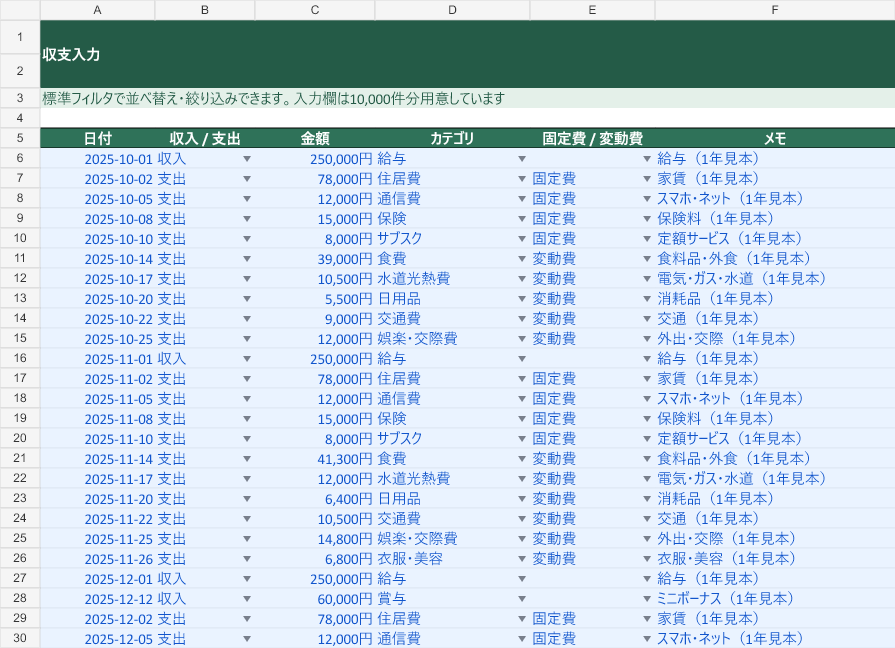Image resolution: width=895 pixels, height=648 pixels.
Task: Select the 10,500円 amount in row 24
Action: pos(315,518)
